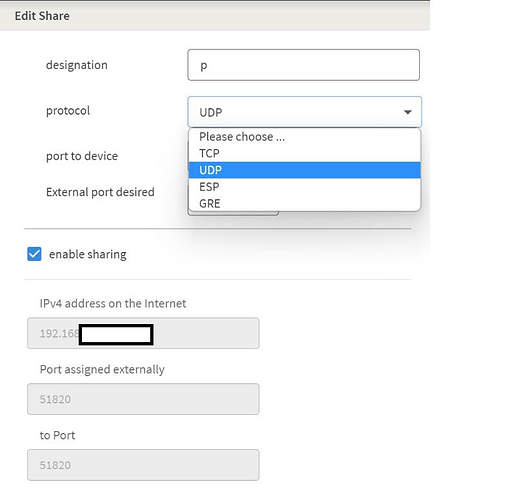520x500 pixels.
Task: Click the protocol label
Action: pos(68,111)
